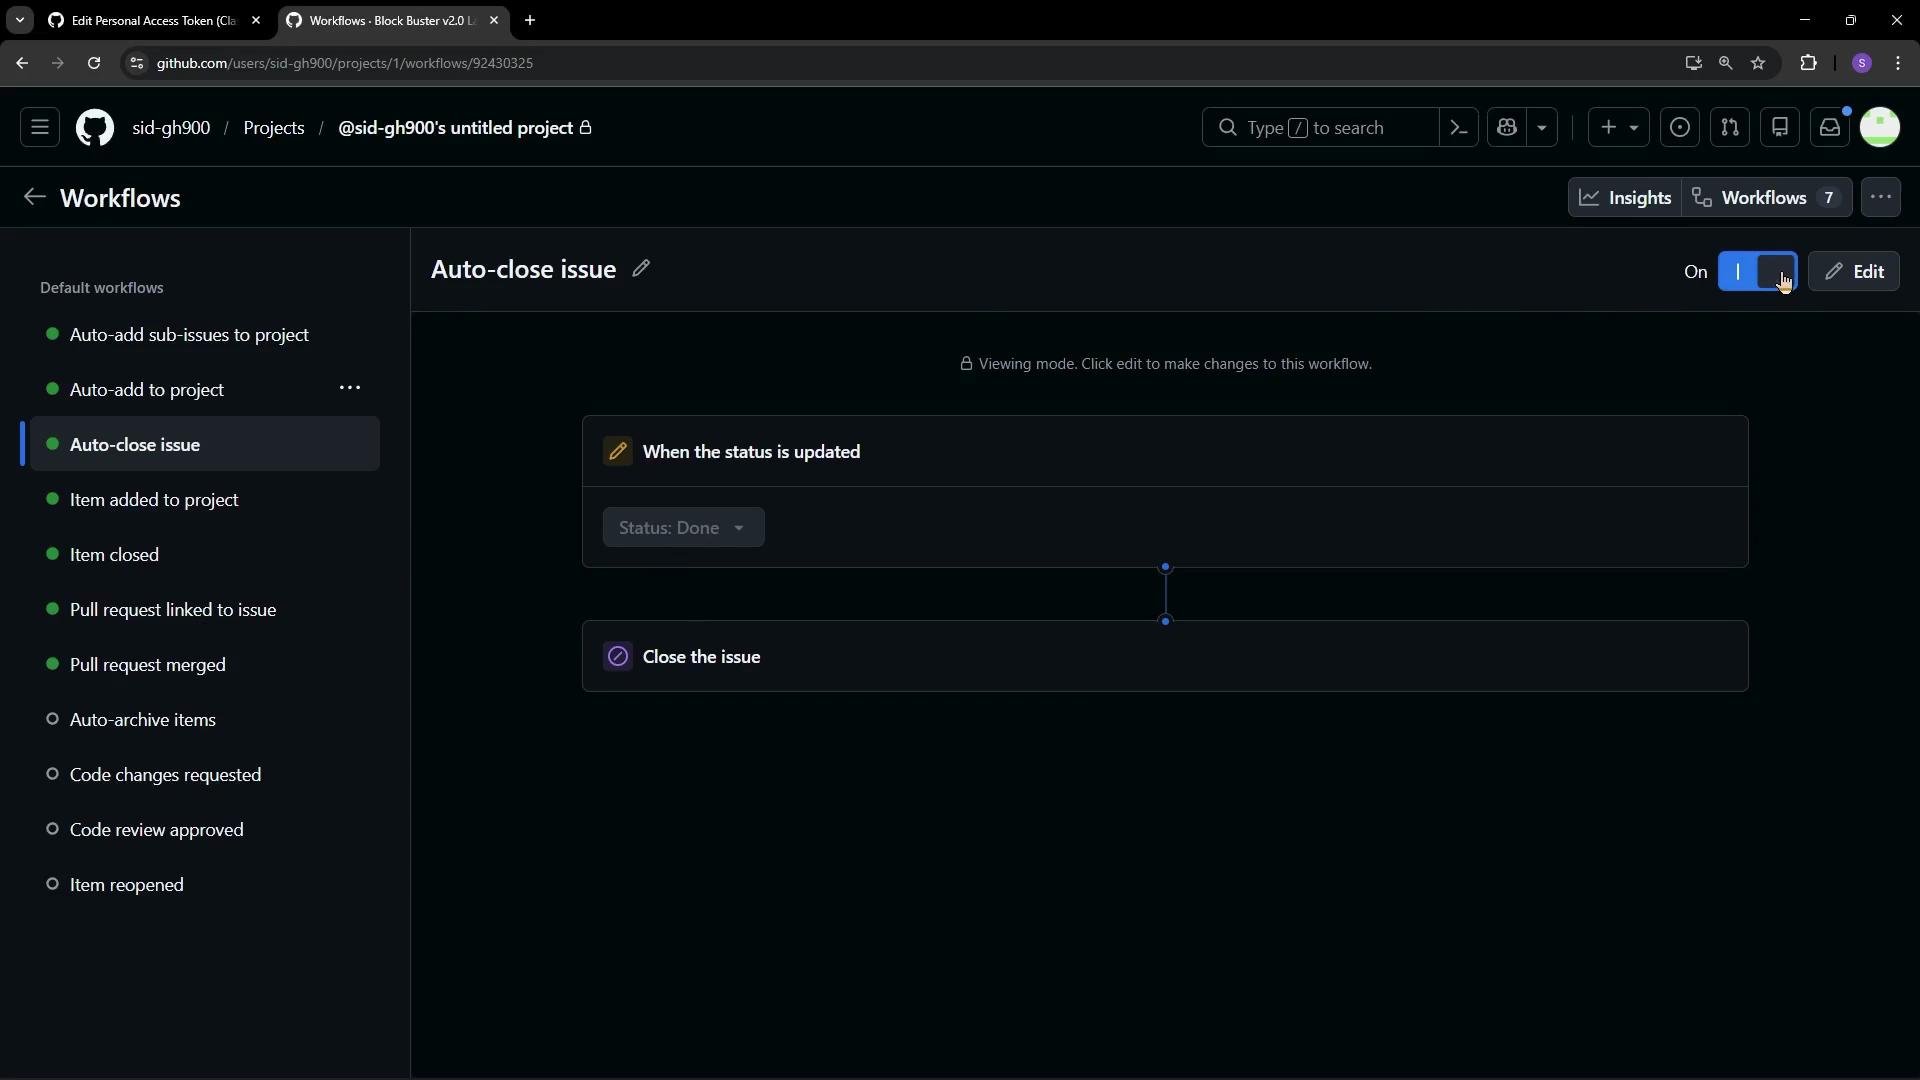Open the notifications inbox icon
The width and height of the screenshot is (1920, 1080).
(x=1830, y=128)
